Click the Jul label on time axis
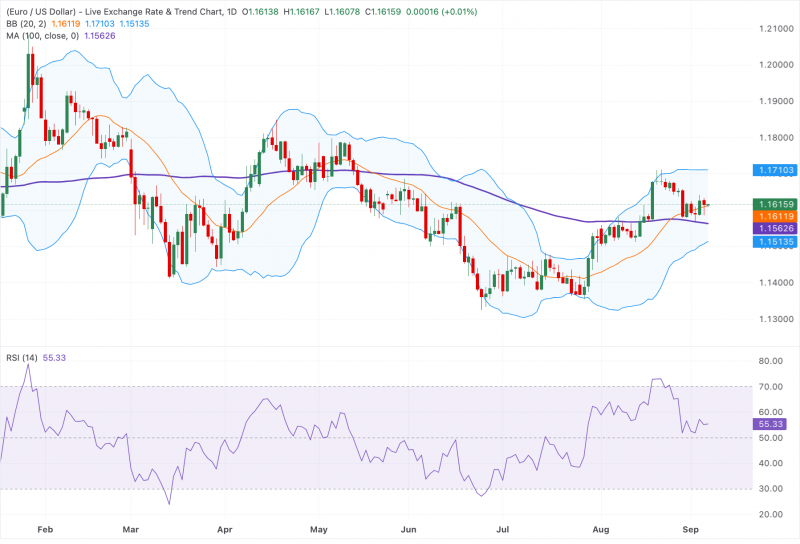Image resolution: width=800 pixels, height=544 pixels. click(x=503, y=529)
